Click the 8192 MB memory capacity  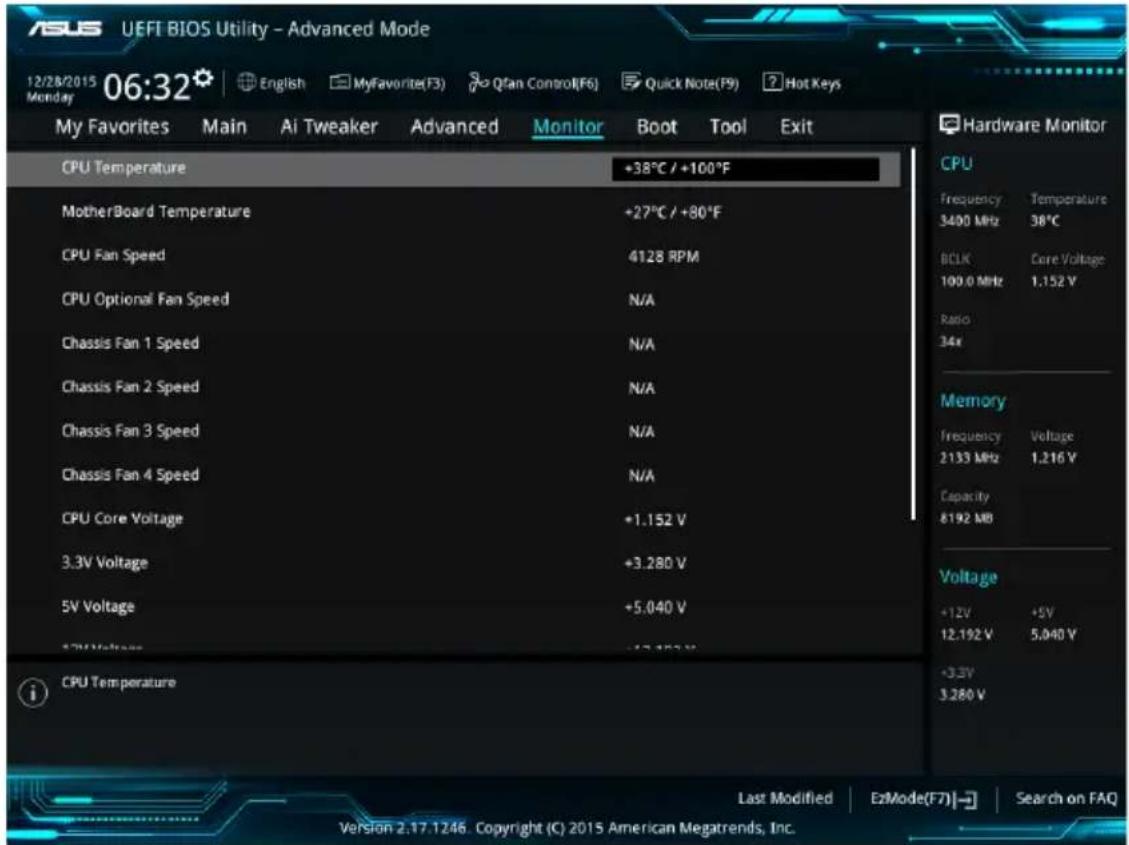point(966,518)
